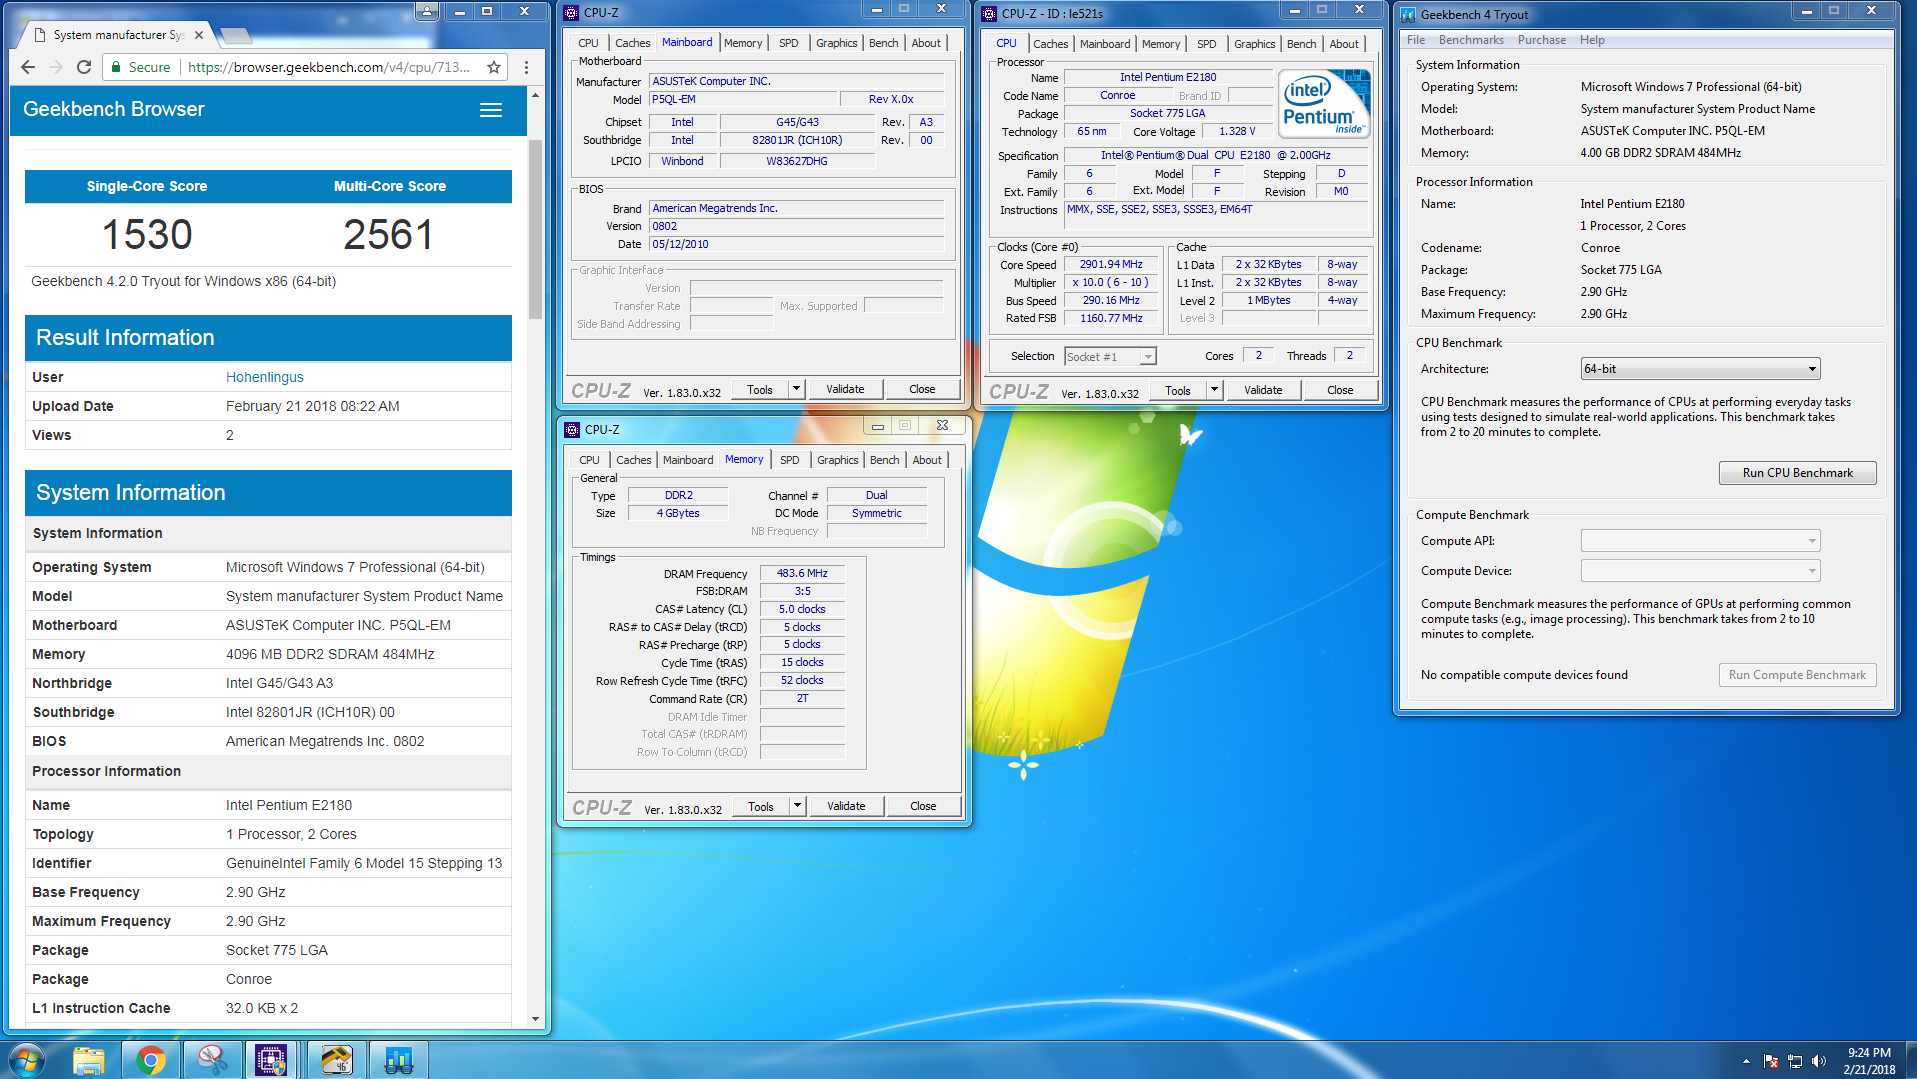
Task: Click the Chrome forward arrow
Action: click(x=56, y=67)
